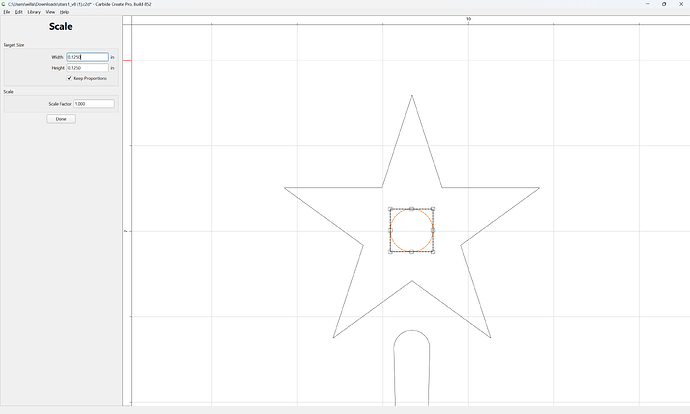Open the File menu
The height and width of the screenshot is (414, 690).
click(7, 12)
